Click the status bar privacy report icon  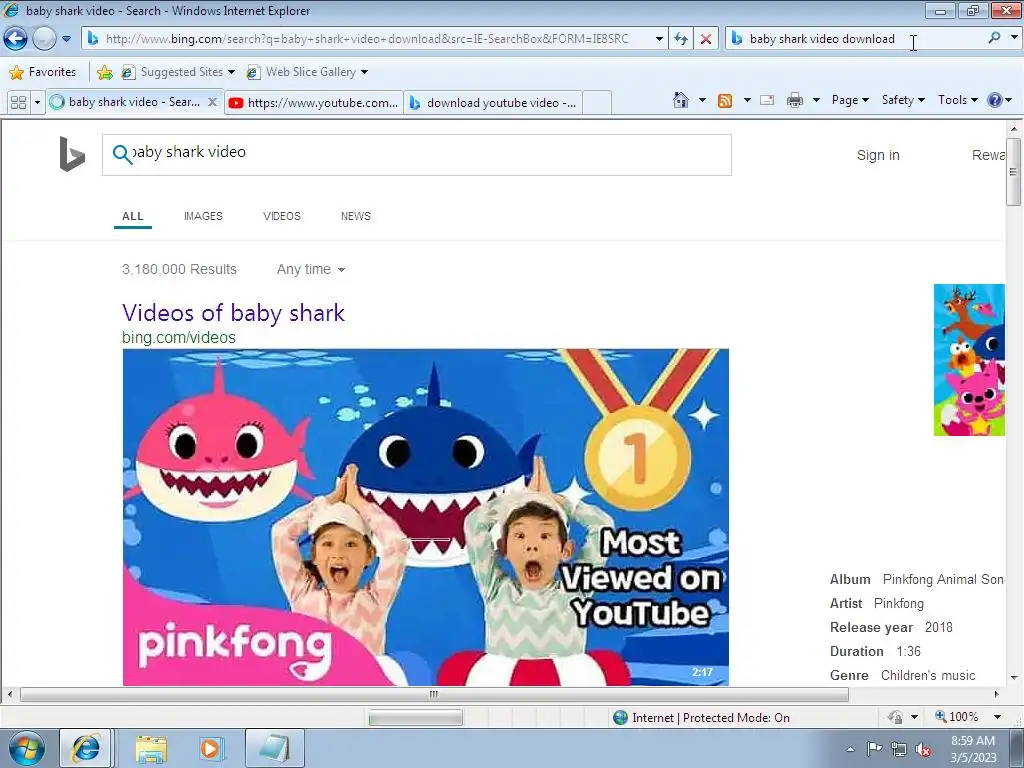pyautogui.click(x=895, y=717)
